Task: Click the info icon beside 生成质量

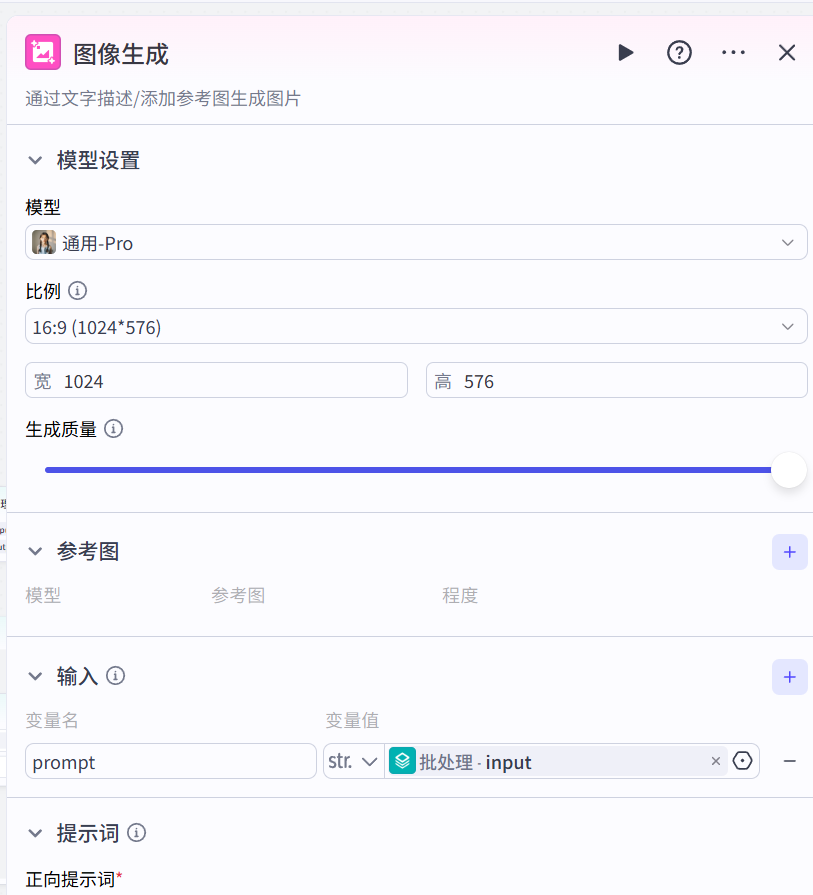Action: pos(114,429)
